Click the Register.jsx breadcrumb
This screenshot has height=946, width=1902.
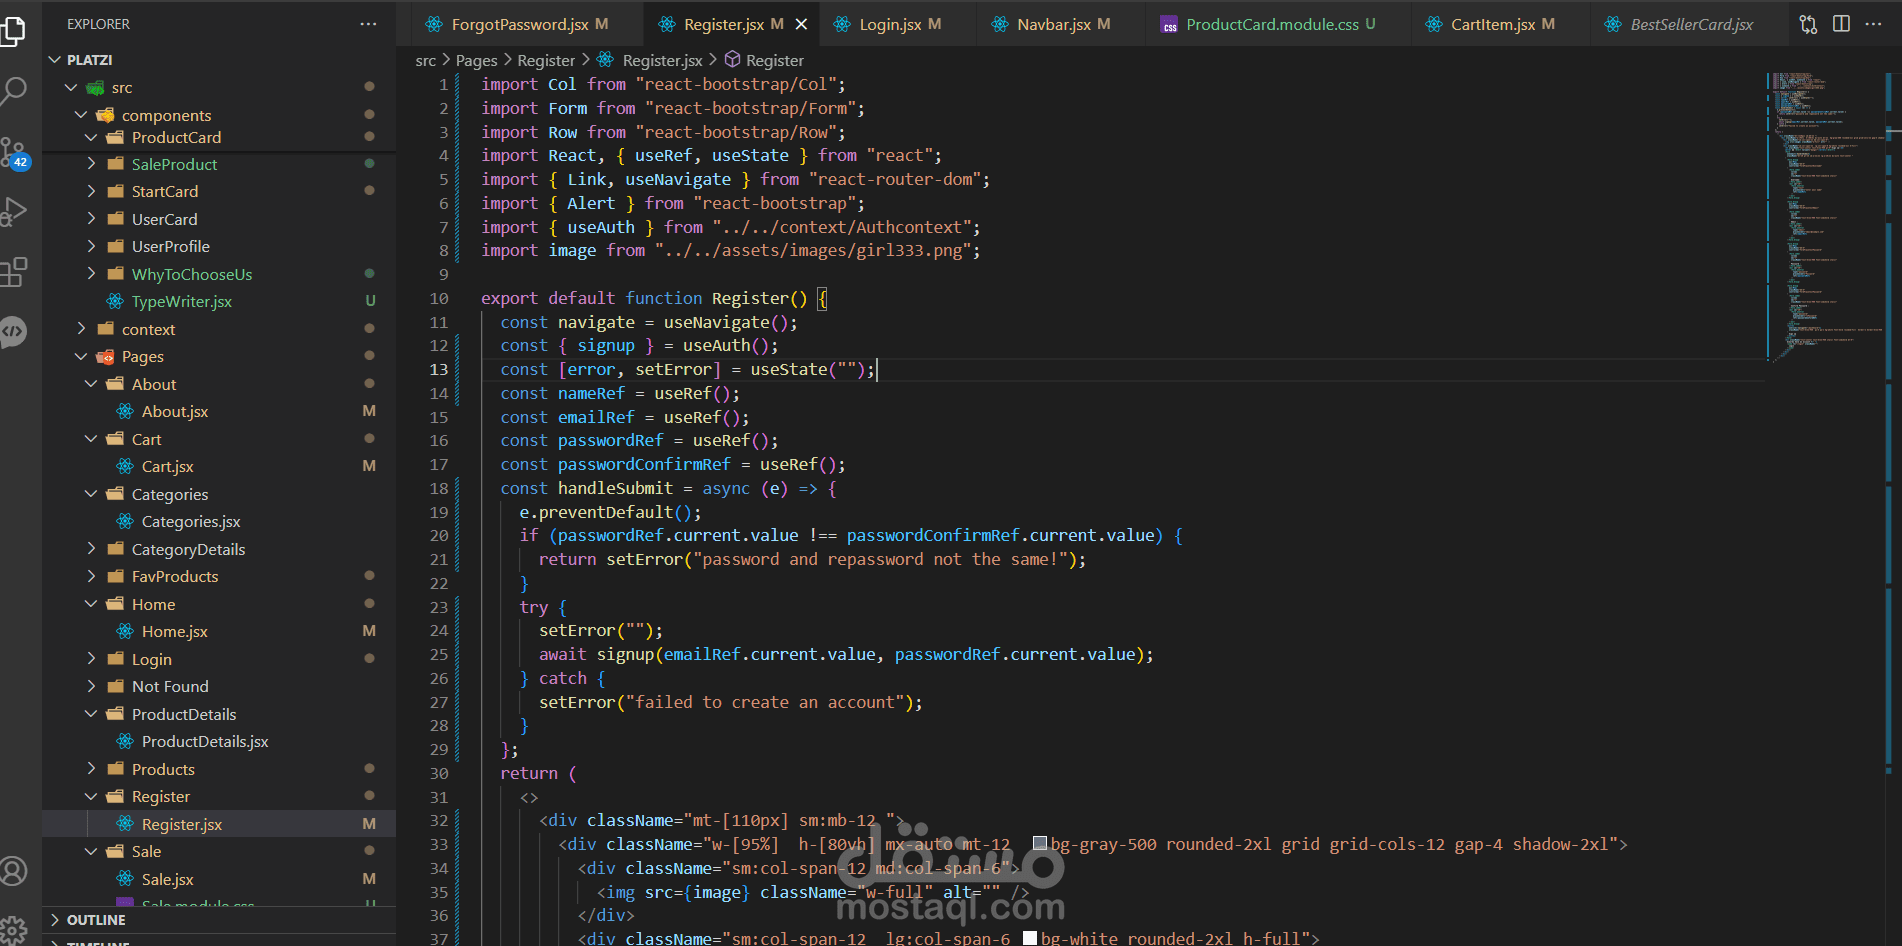pos(662,60)
